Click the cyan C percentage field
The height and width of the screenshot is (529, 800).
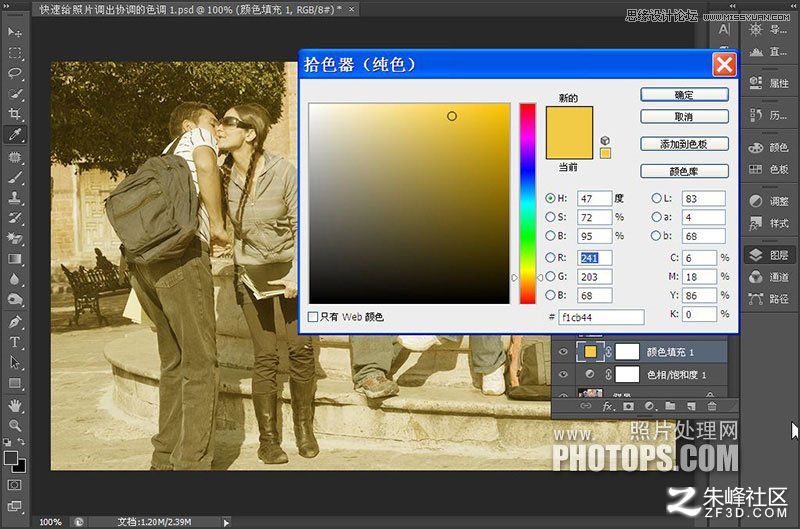(x=699, y=258)
